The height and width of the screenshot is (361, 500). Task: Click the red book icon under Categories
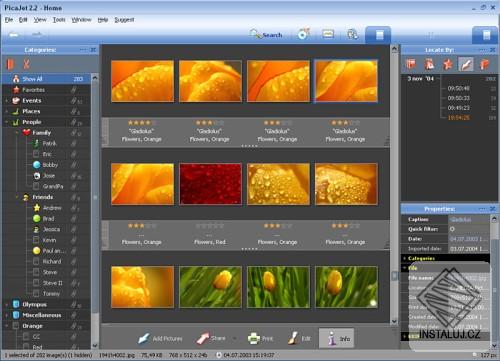[11, 64]
